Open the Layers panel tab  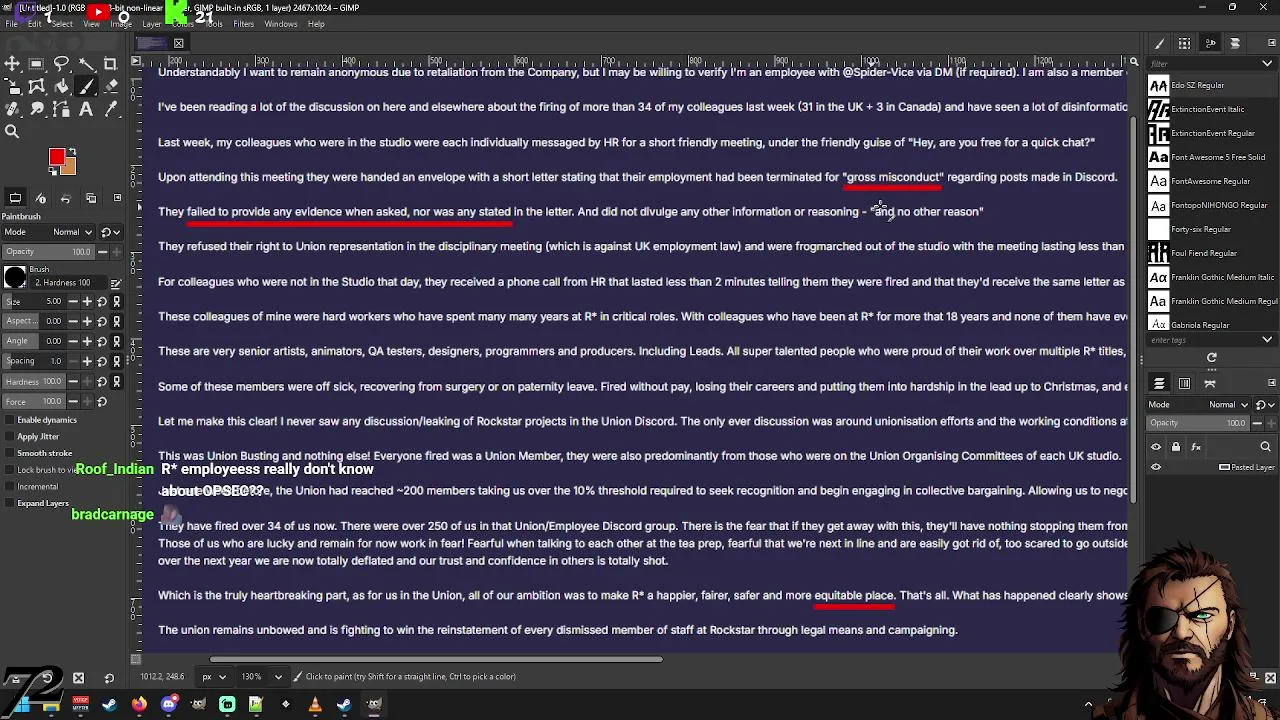(1159, 384)
